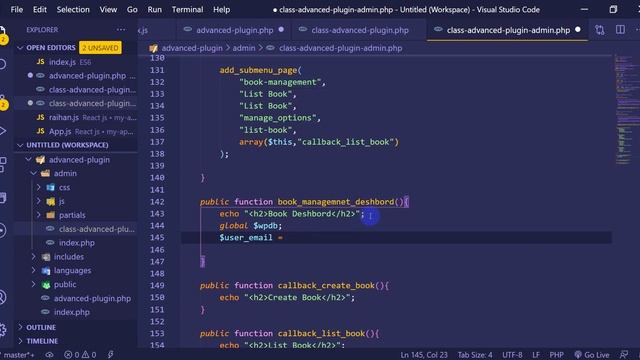Expand the partials folder
The height and width of the screenshot is (360, 640).
[39, 215]
